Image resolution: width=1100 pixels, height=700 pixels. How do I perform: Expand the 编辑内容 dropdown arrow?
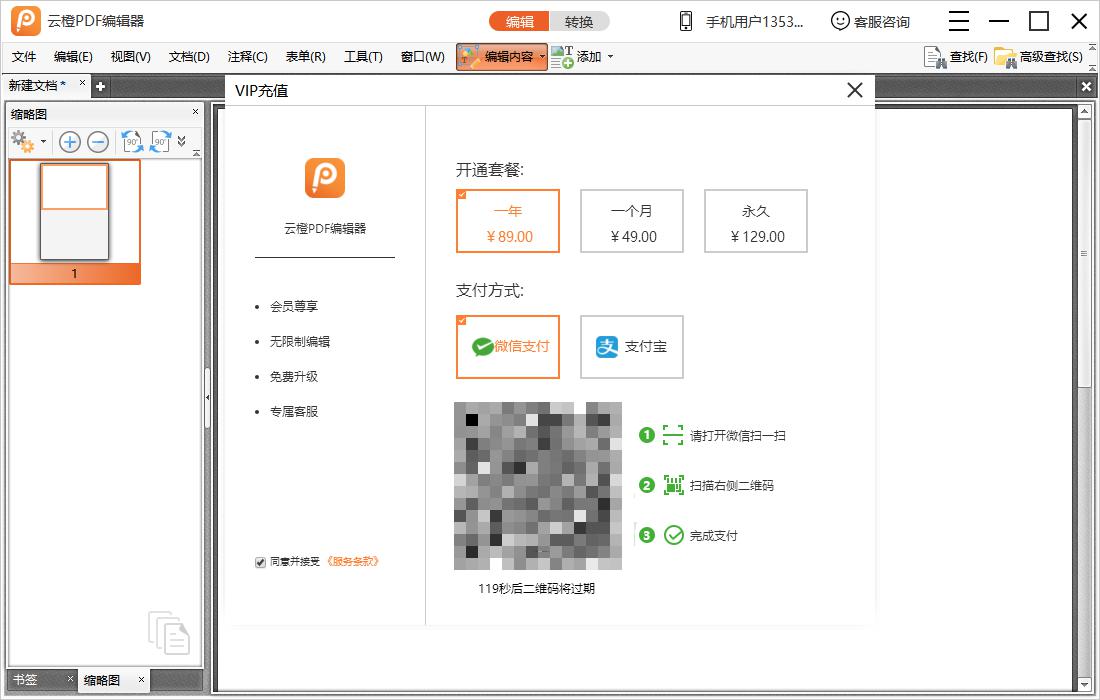click(542, 57)
